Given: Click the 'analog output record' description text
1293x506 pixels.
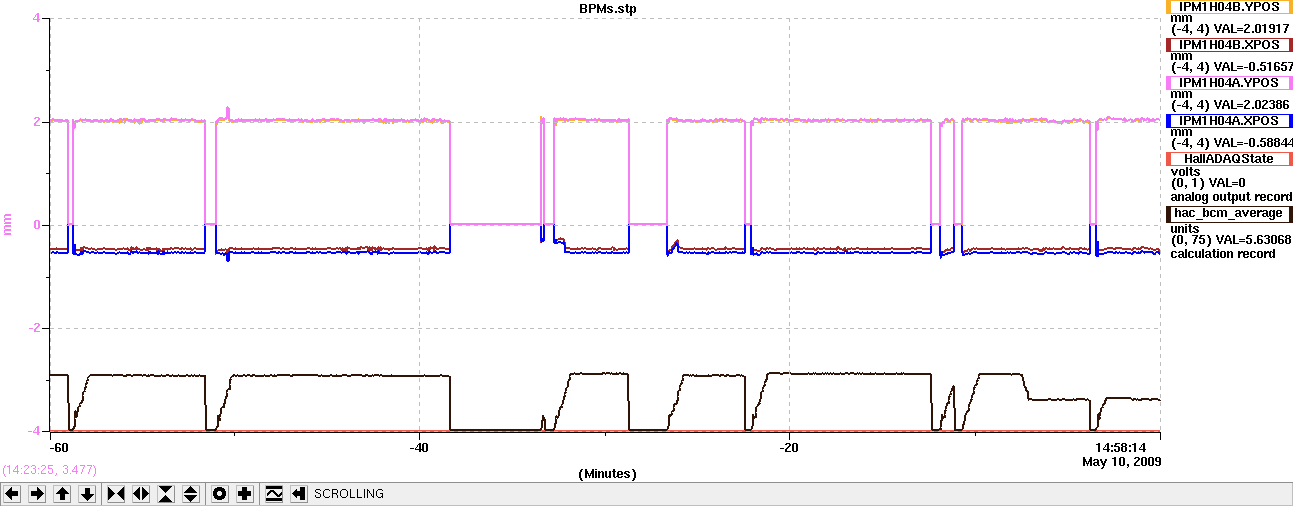Looking at the screenshot, I should point(1230,197).
